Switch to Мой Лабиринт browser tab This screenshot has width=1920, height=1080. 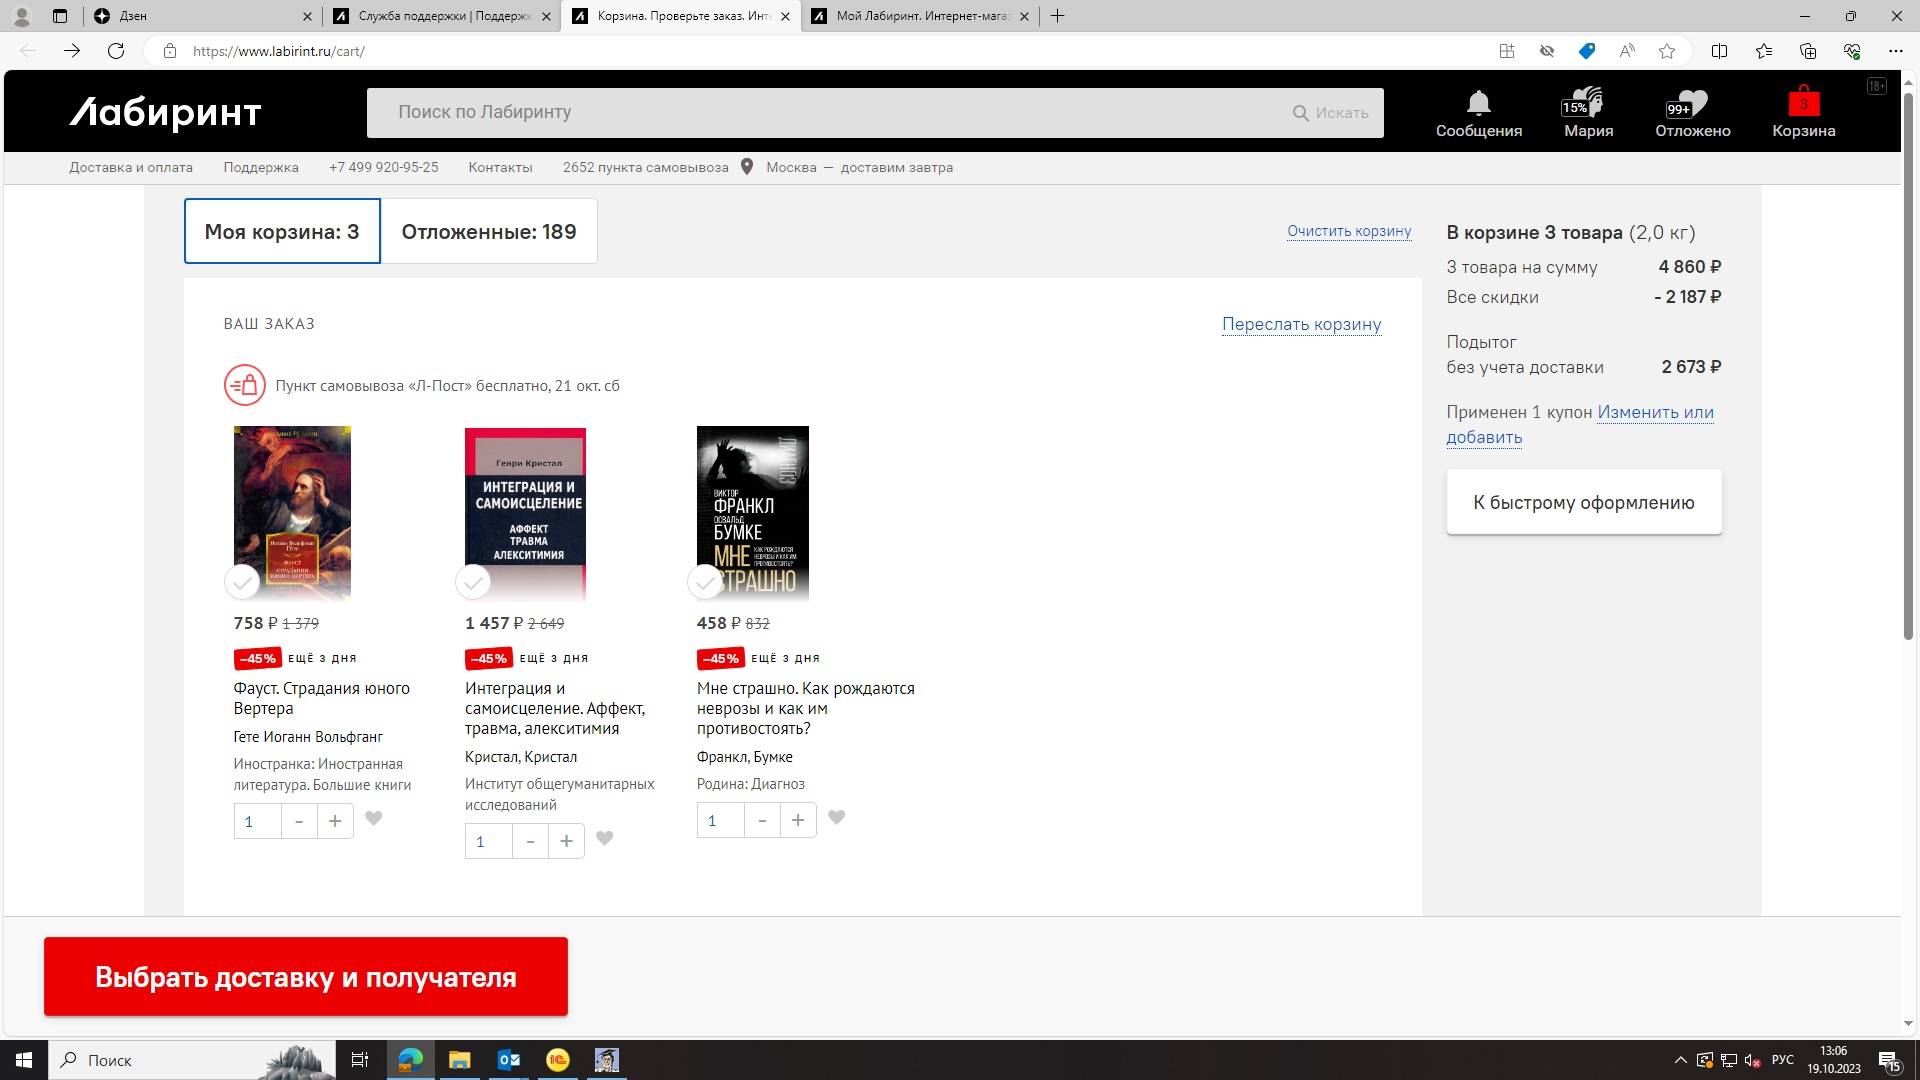coord(920,16)
